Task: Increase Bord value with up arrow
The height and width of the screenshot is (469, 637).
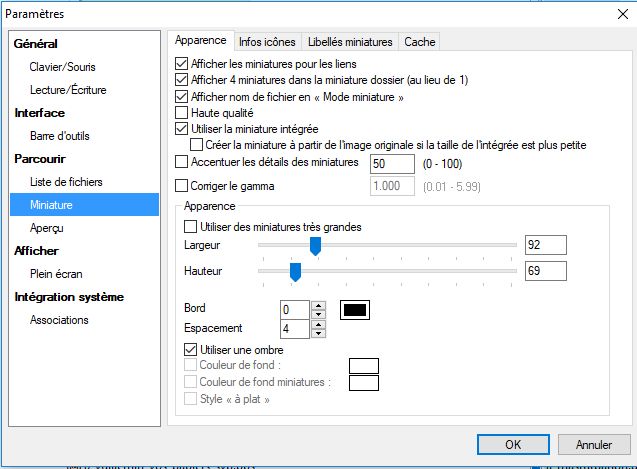Action: pos(318,305)
